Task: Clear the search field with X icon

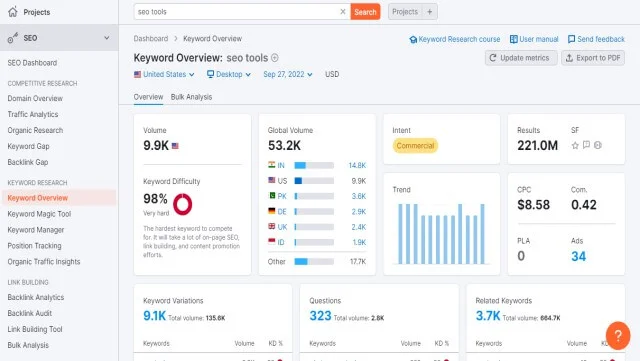Action: click(343, 12)
